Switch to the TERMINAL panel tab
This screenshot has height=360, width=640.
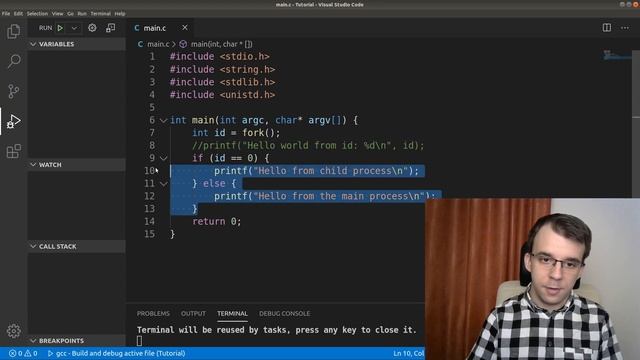(232, 313)
